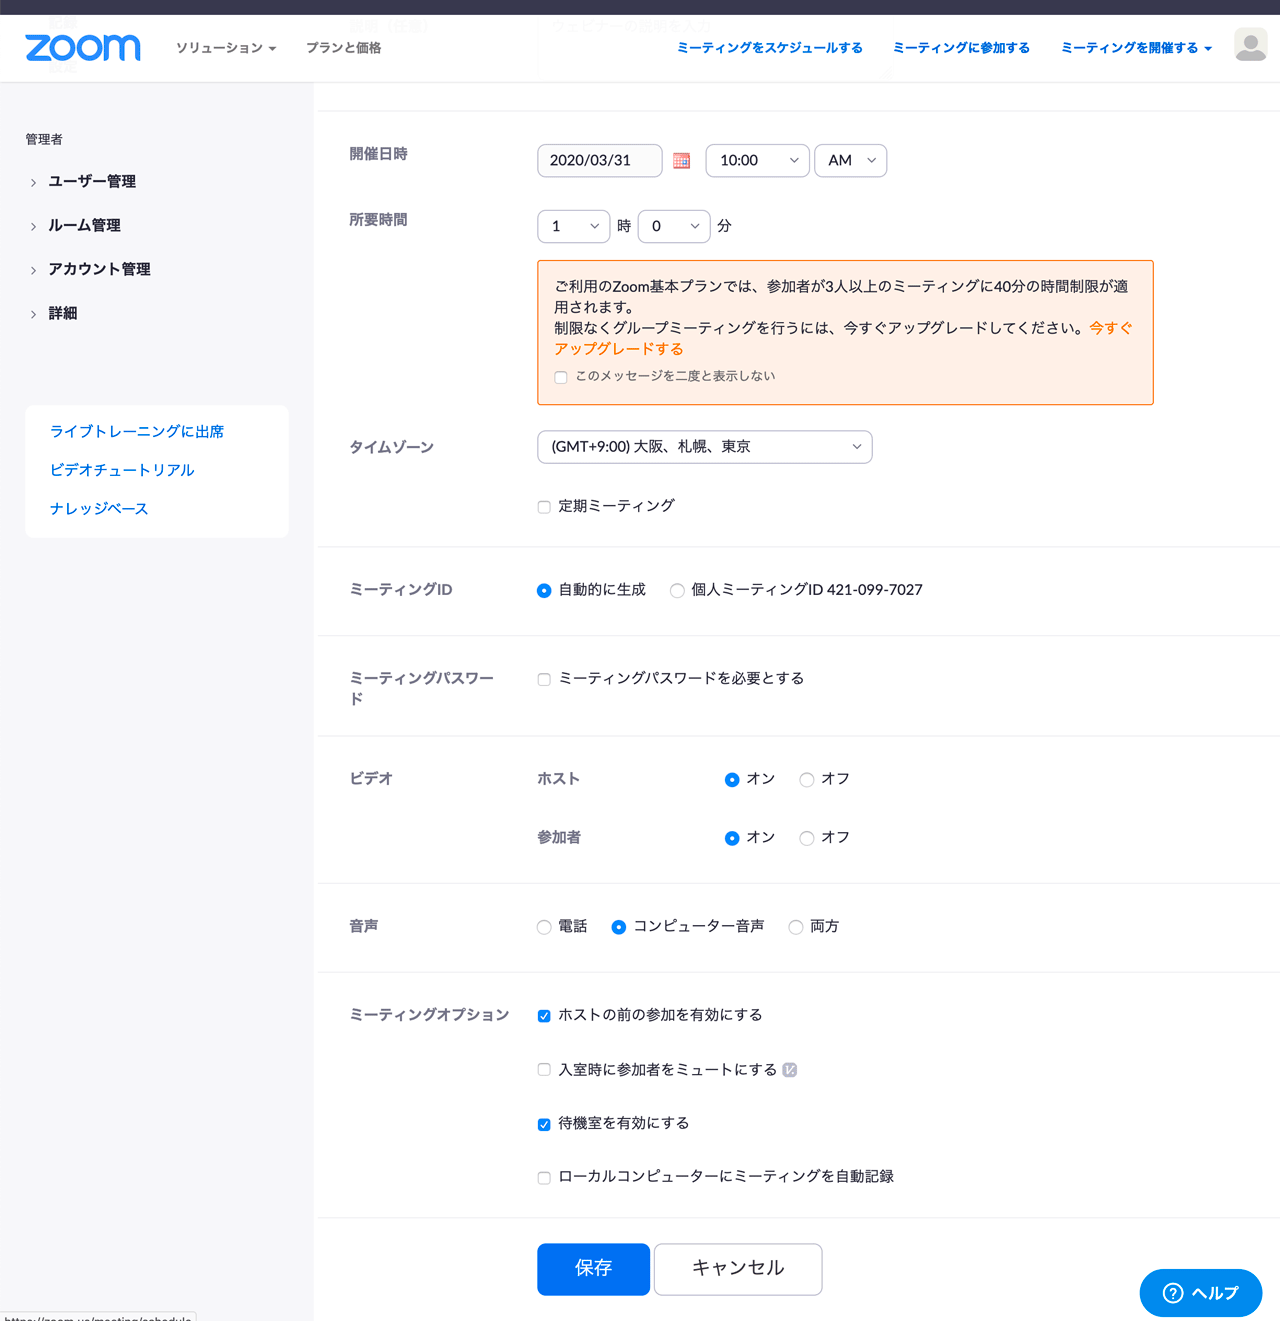Open ライブトレーニングに出席 link
1280x1321 pixels.
[x=137, y=432]
